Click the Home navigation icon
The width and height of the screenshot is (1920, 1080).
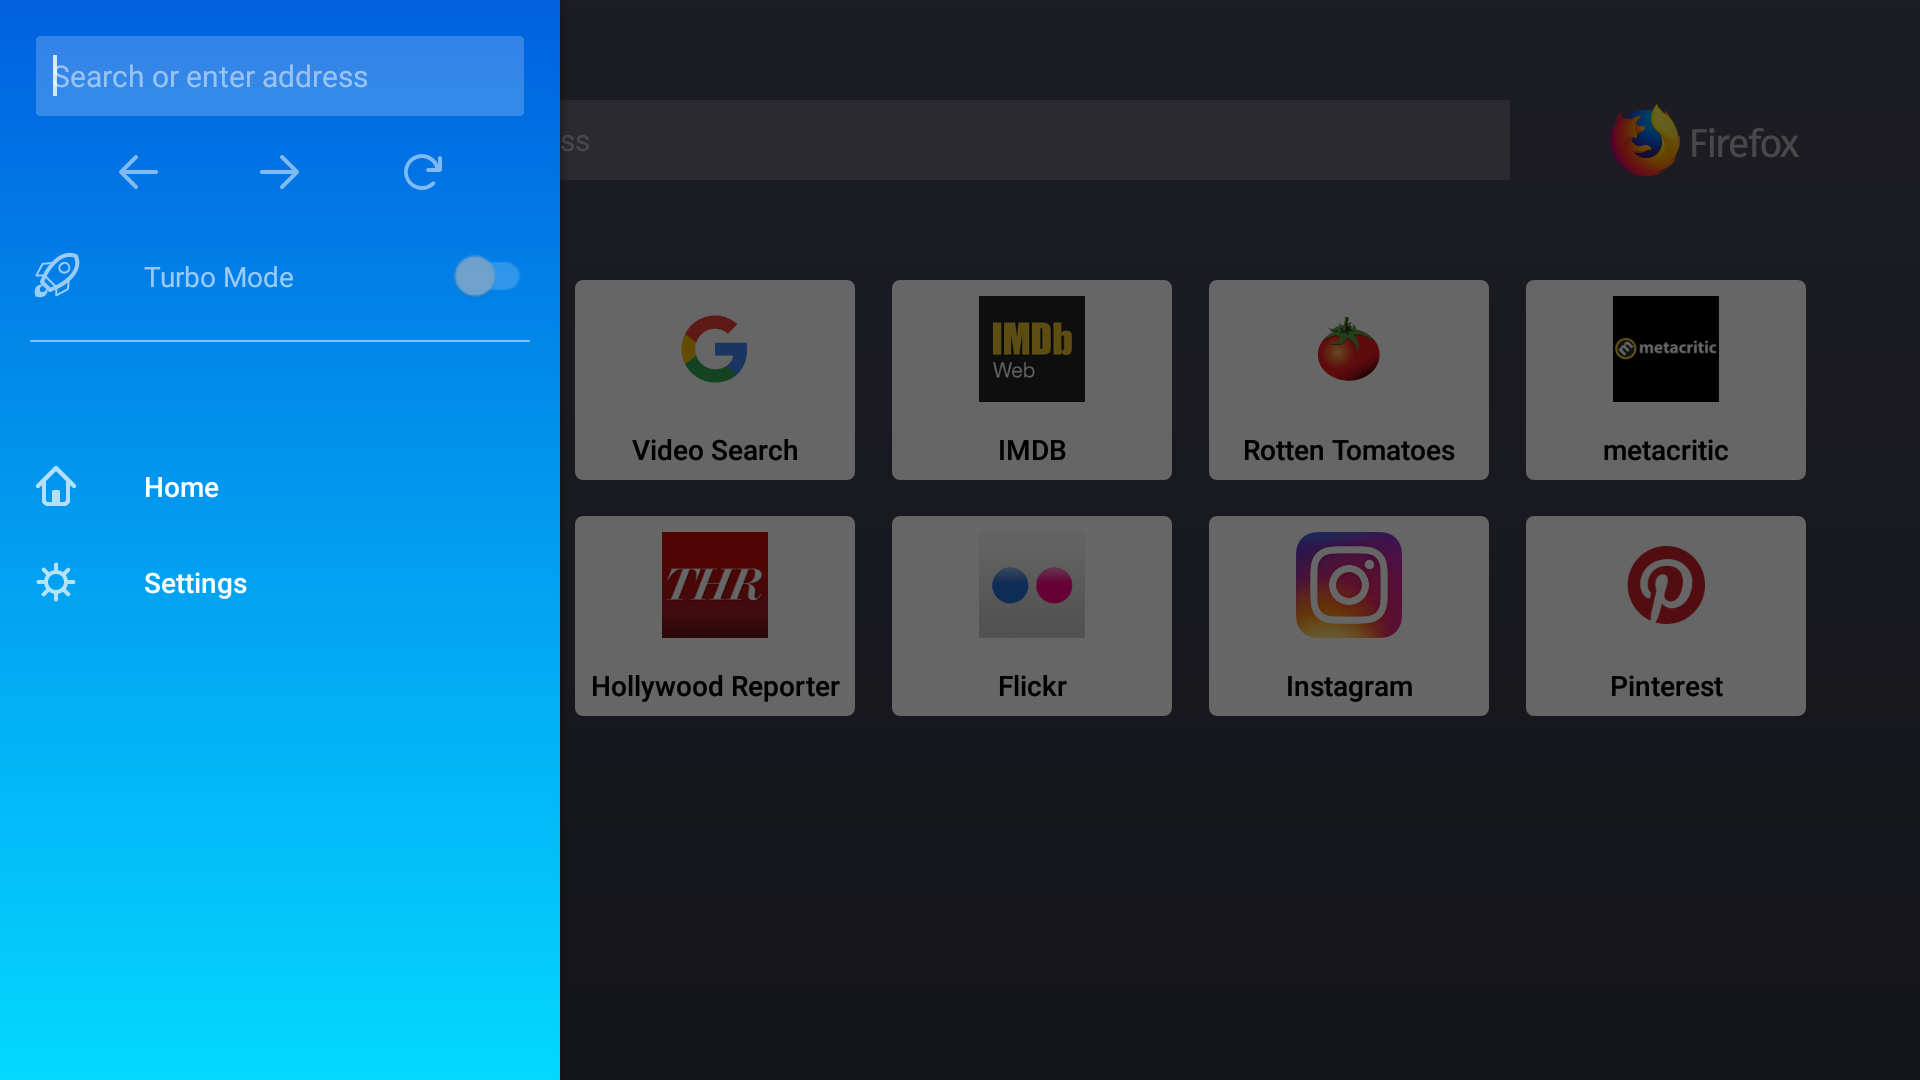[x=53, y=485]
